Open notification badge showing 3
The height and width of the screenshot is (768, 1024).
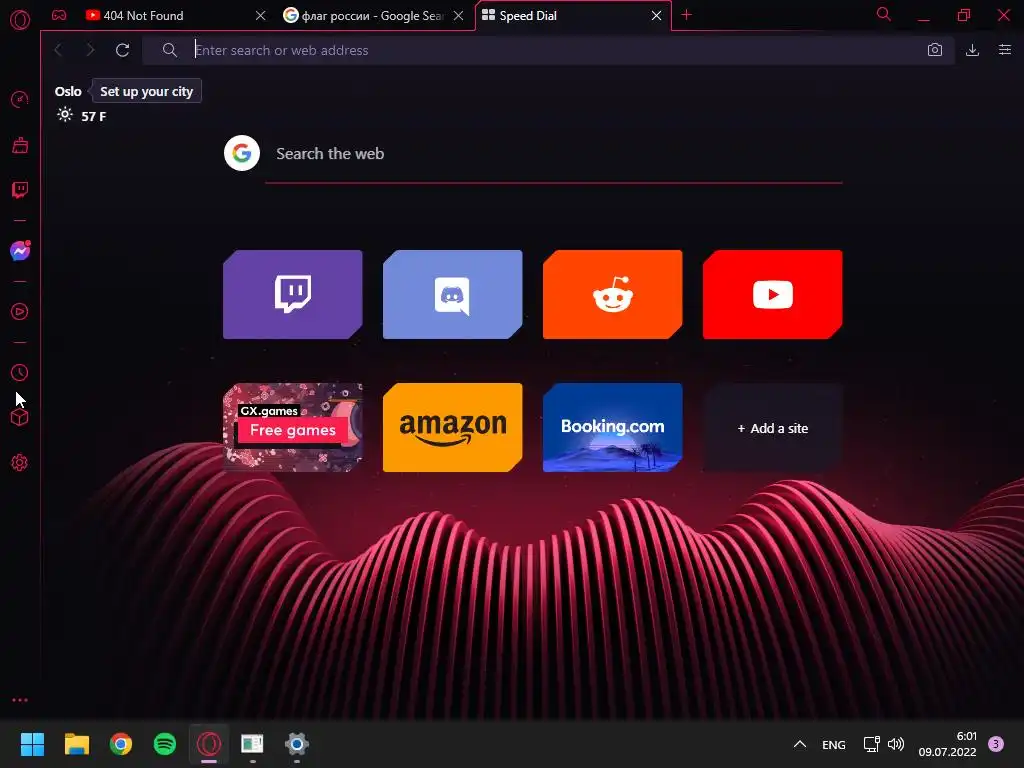996,744
